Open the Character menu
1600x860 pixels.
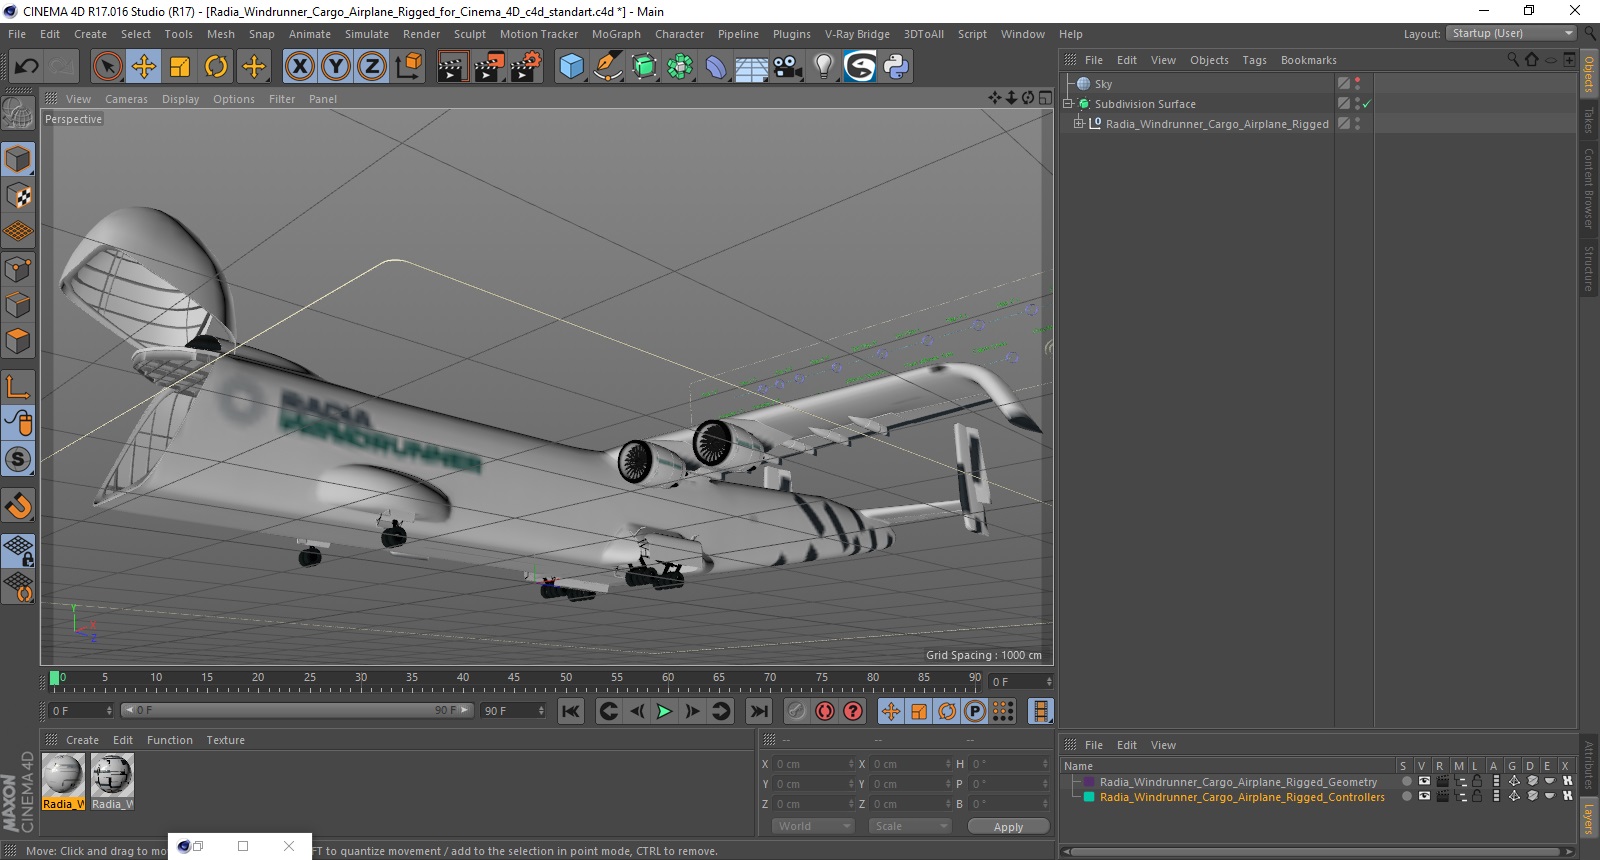tap(679, 34)
